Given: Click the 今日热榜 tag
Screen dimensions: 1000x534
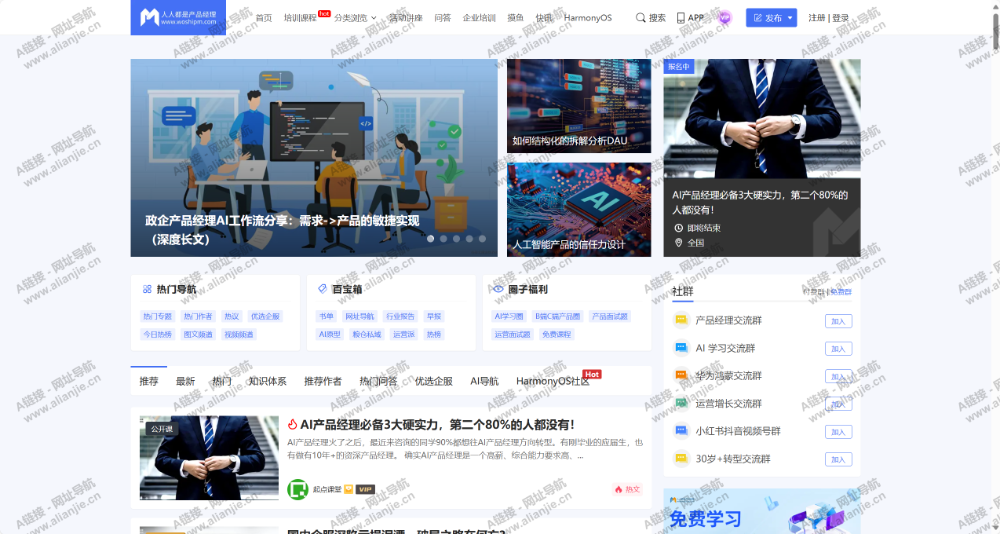Looking at the screenshot, I should coord(158,334).
